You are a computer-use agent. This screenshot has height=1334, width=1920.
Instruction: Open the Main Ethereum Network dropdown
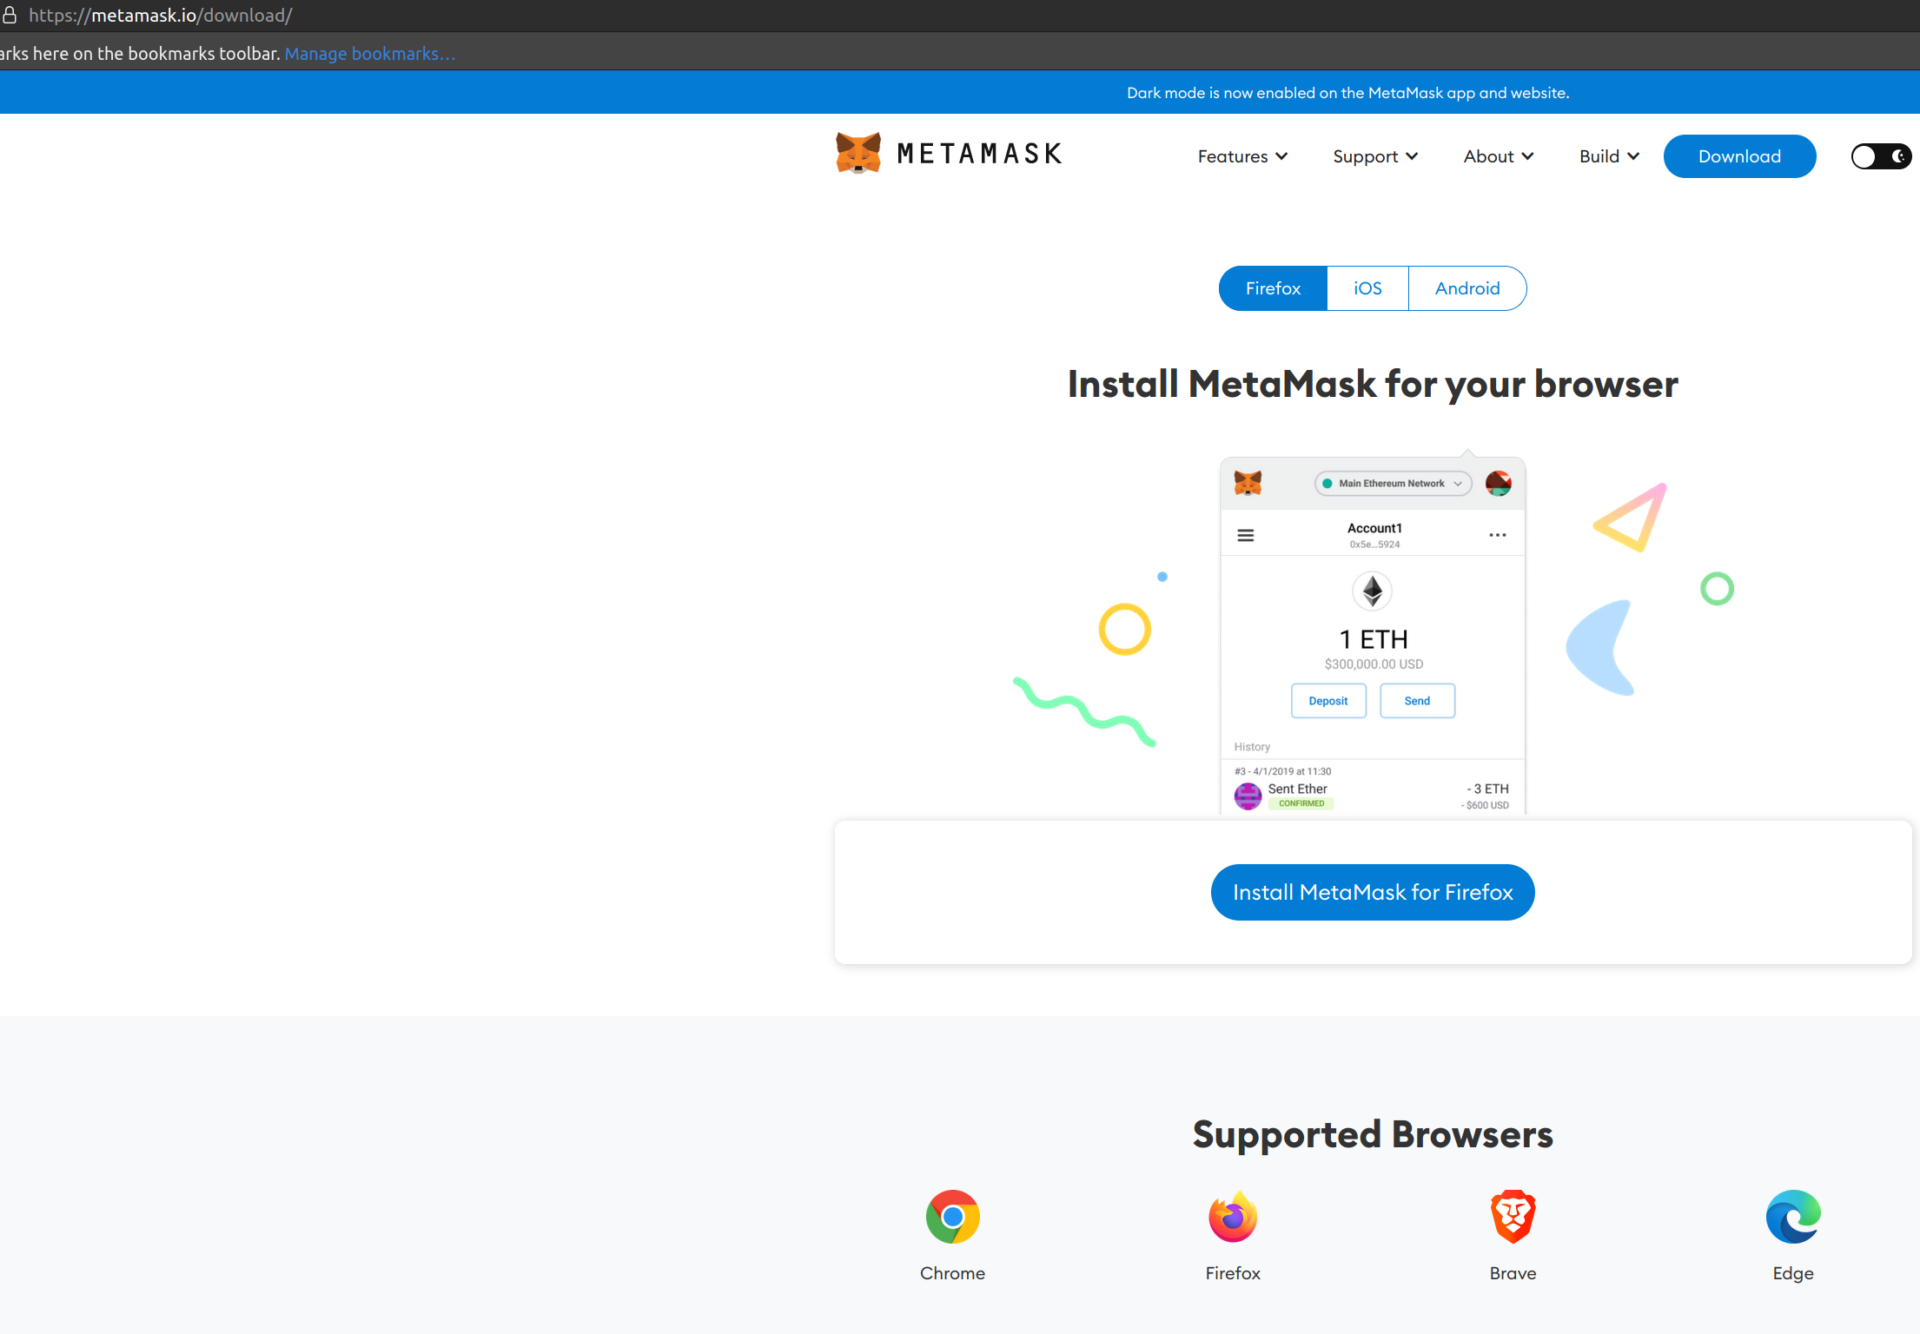tap(1392, 483)
